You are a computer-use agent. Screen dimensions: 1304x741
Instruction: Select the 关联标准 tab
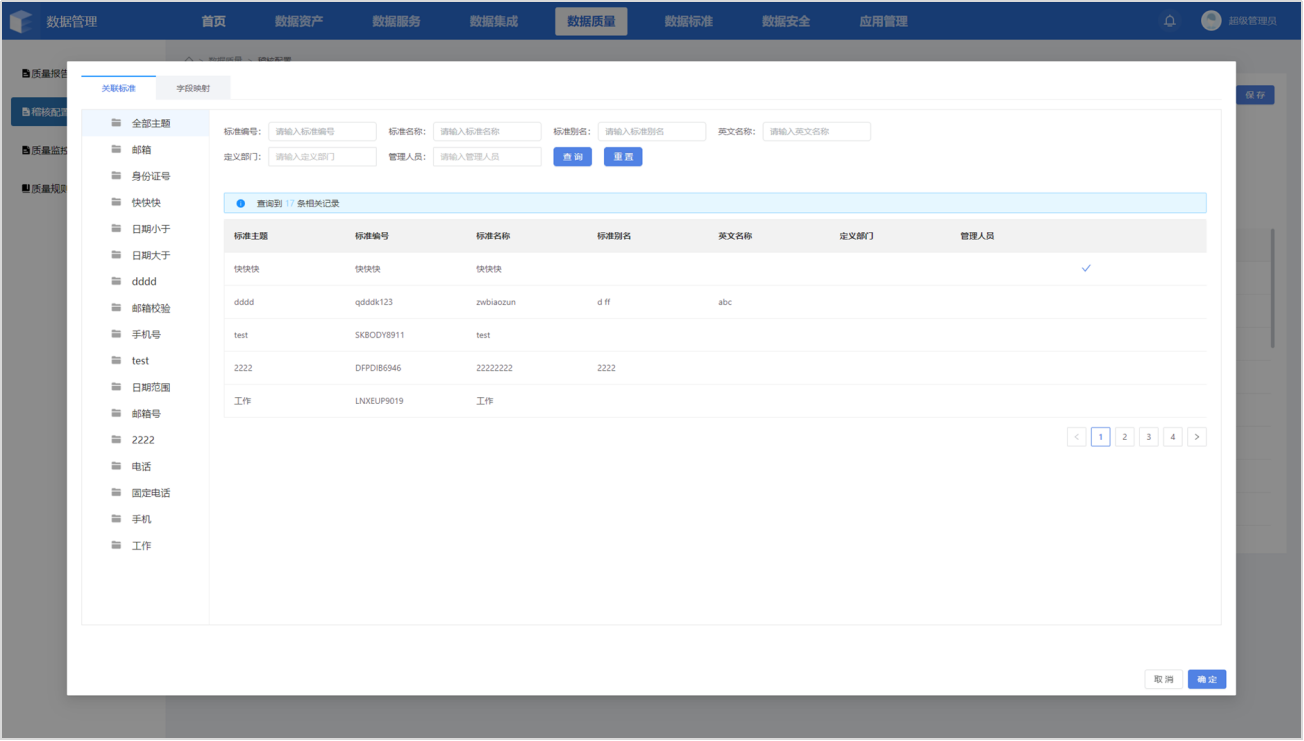119,88
